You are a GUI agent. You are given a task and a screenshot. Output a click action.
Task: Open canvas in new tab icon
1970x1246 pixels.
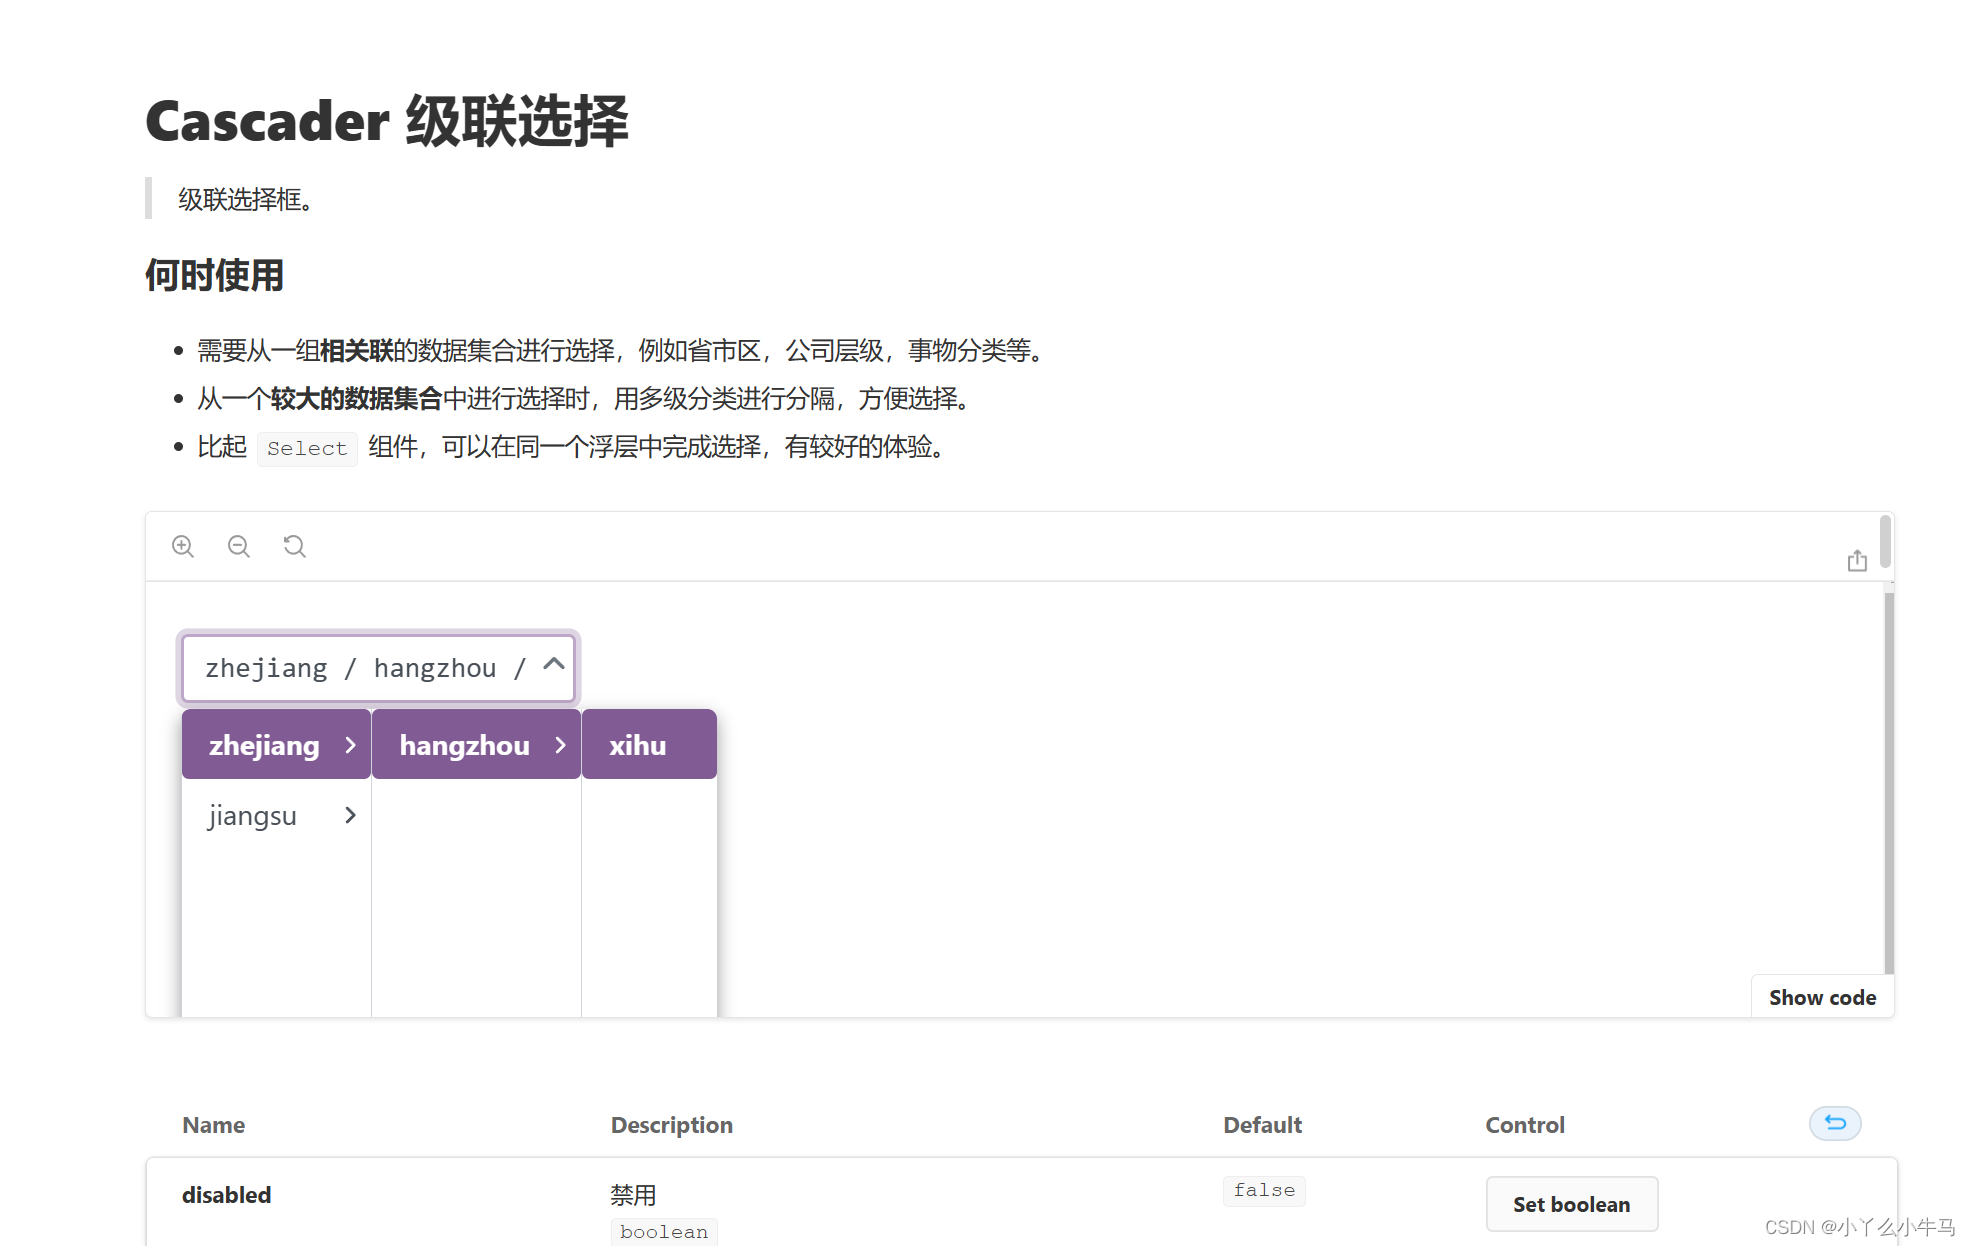pyautogui.click(x=1857, y=561)
